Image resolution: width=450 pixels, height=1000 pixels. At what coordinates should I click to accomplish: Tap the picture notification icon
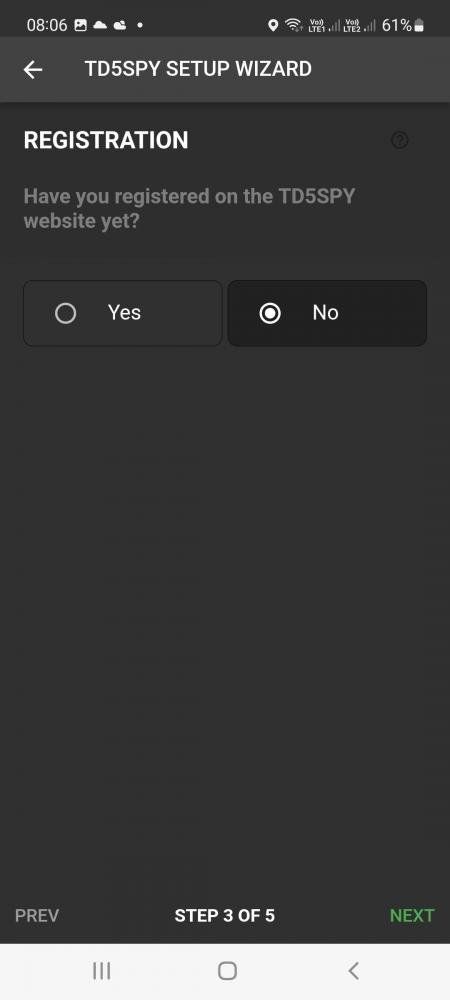80,26
